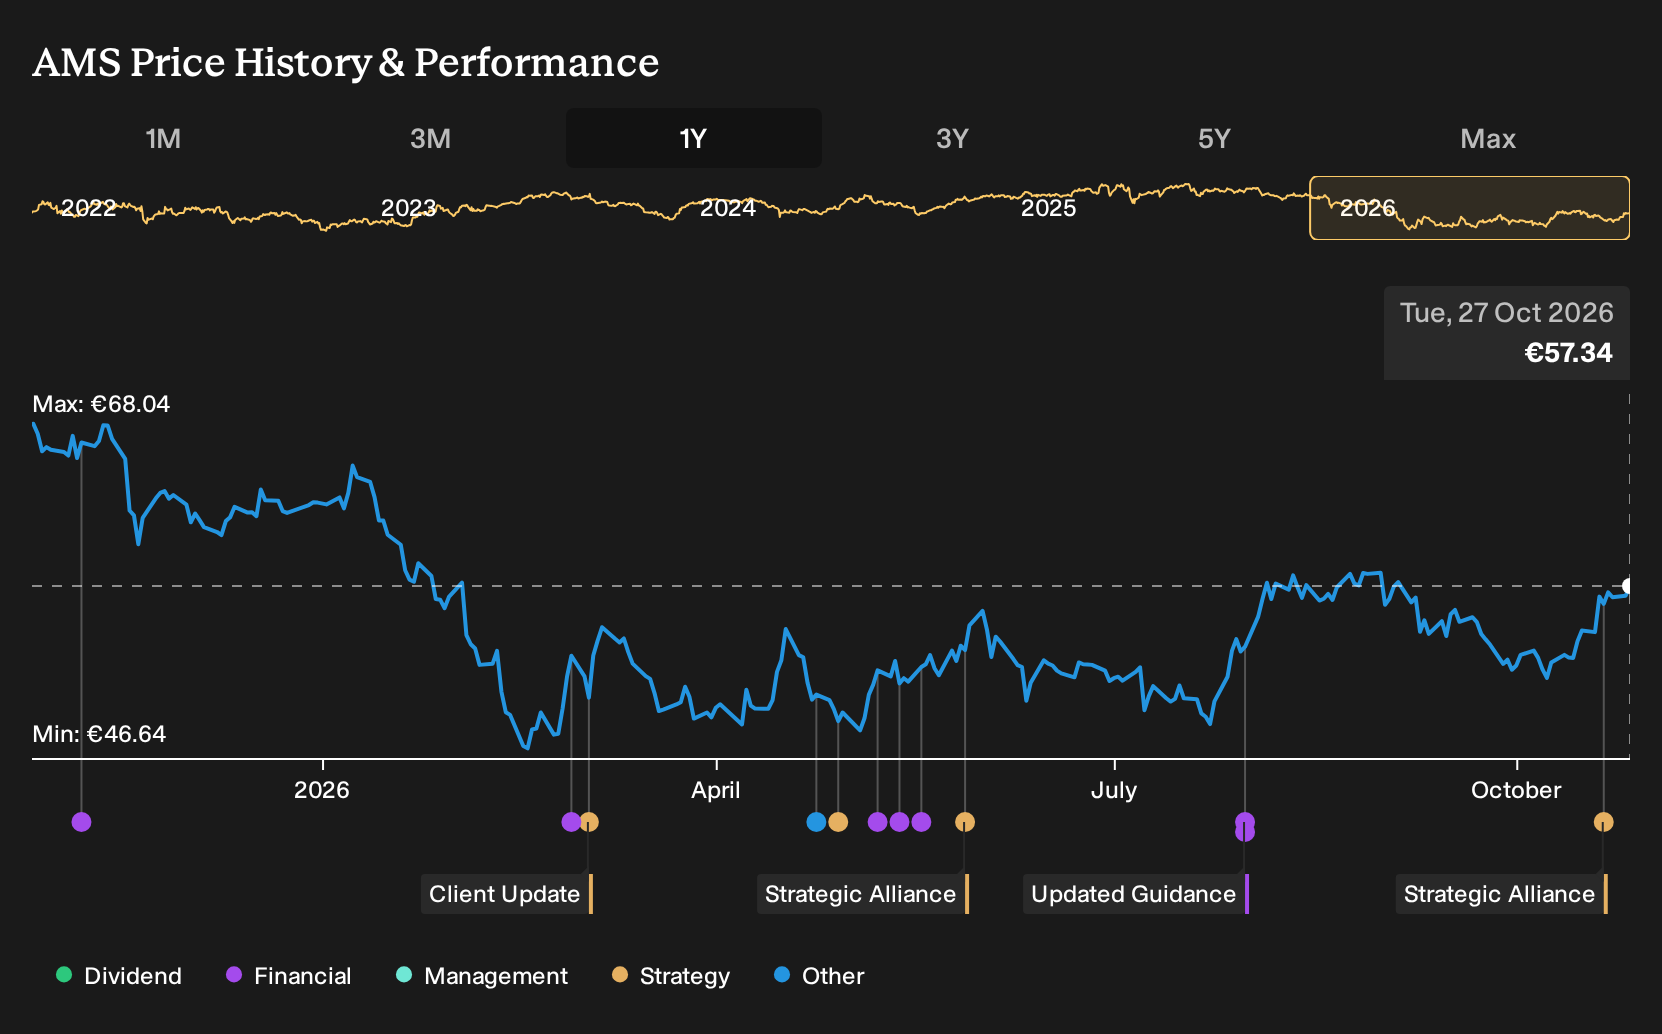Click the 'Min: €46.64' label
The height and width of the screenshot is (1034, 1662).
tap(99, 734)
